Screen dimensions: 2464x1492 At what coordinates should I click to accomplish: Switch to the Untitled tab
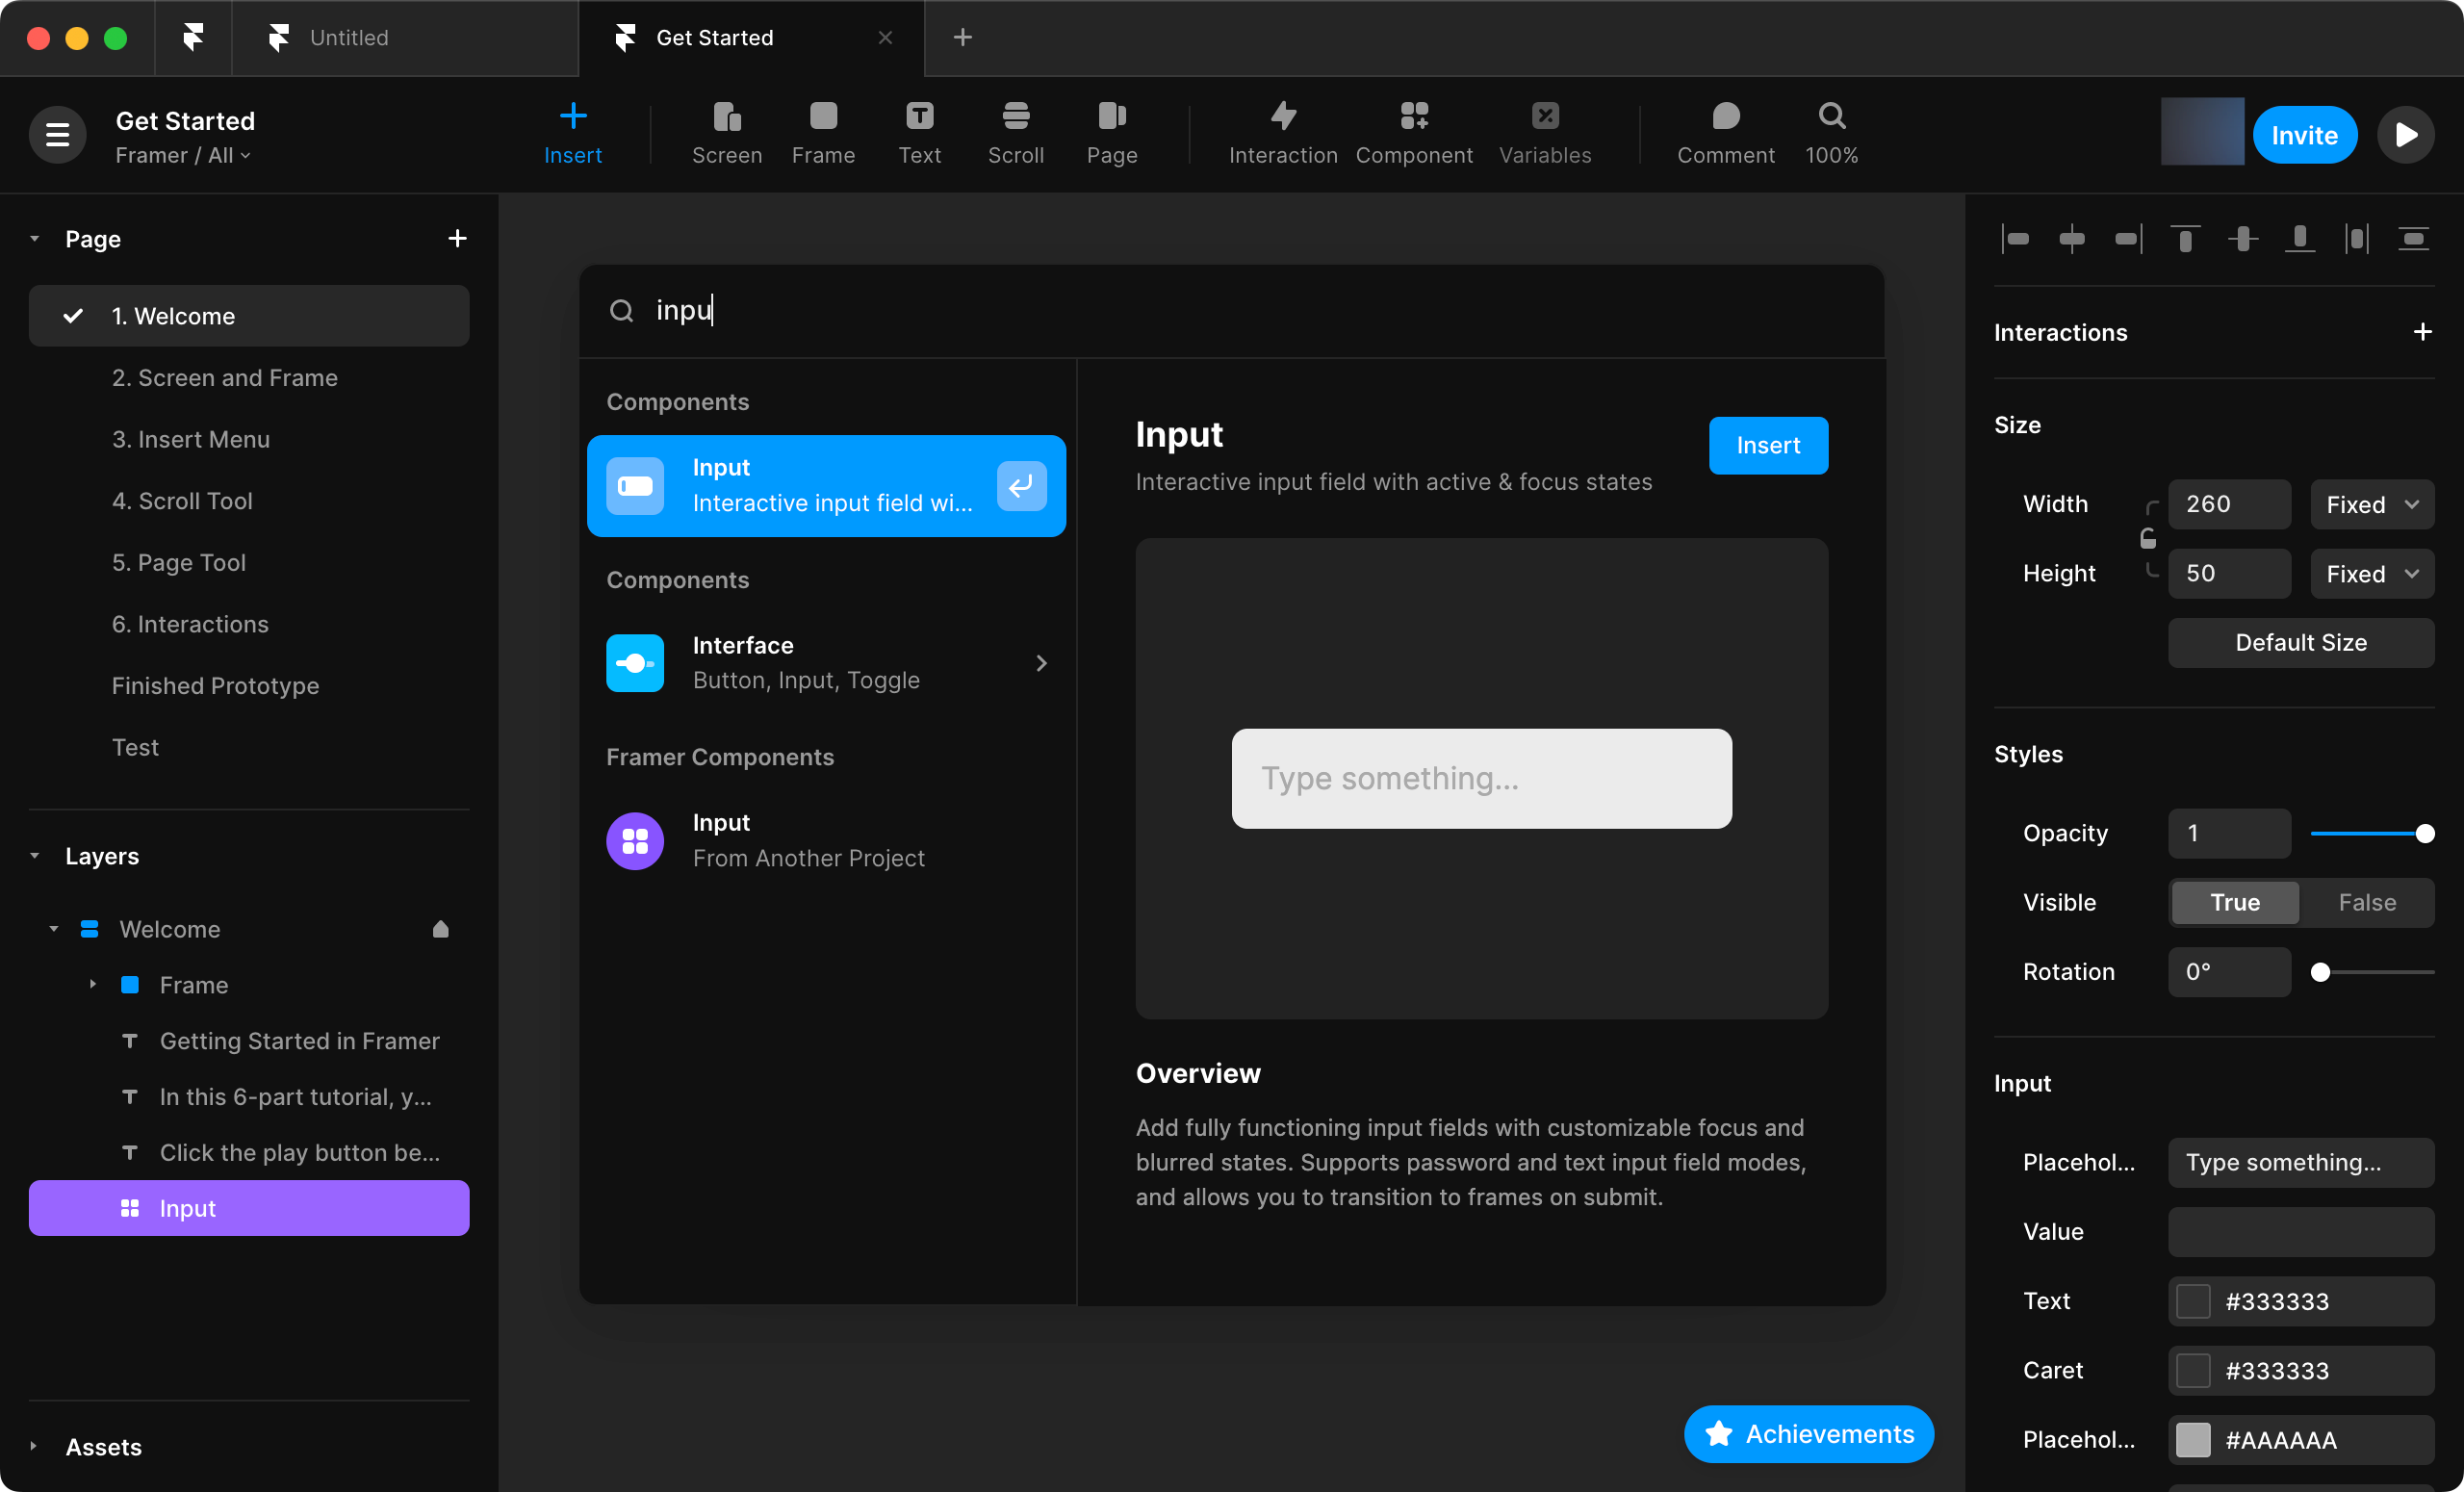coord(404,38)
